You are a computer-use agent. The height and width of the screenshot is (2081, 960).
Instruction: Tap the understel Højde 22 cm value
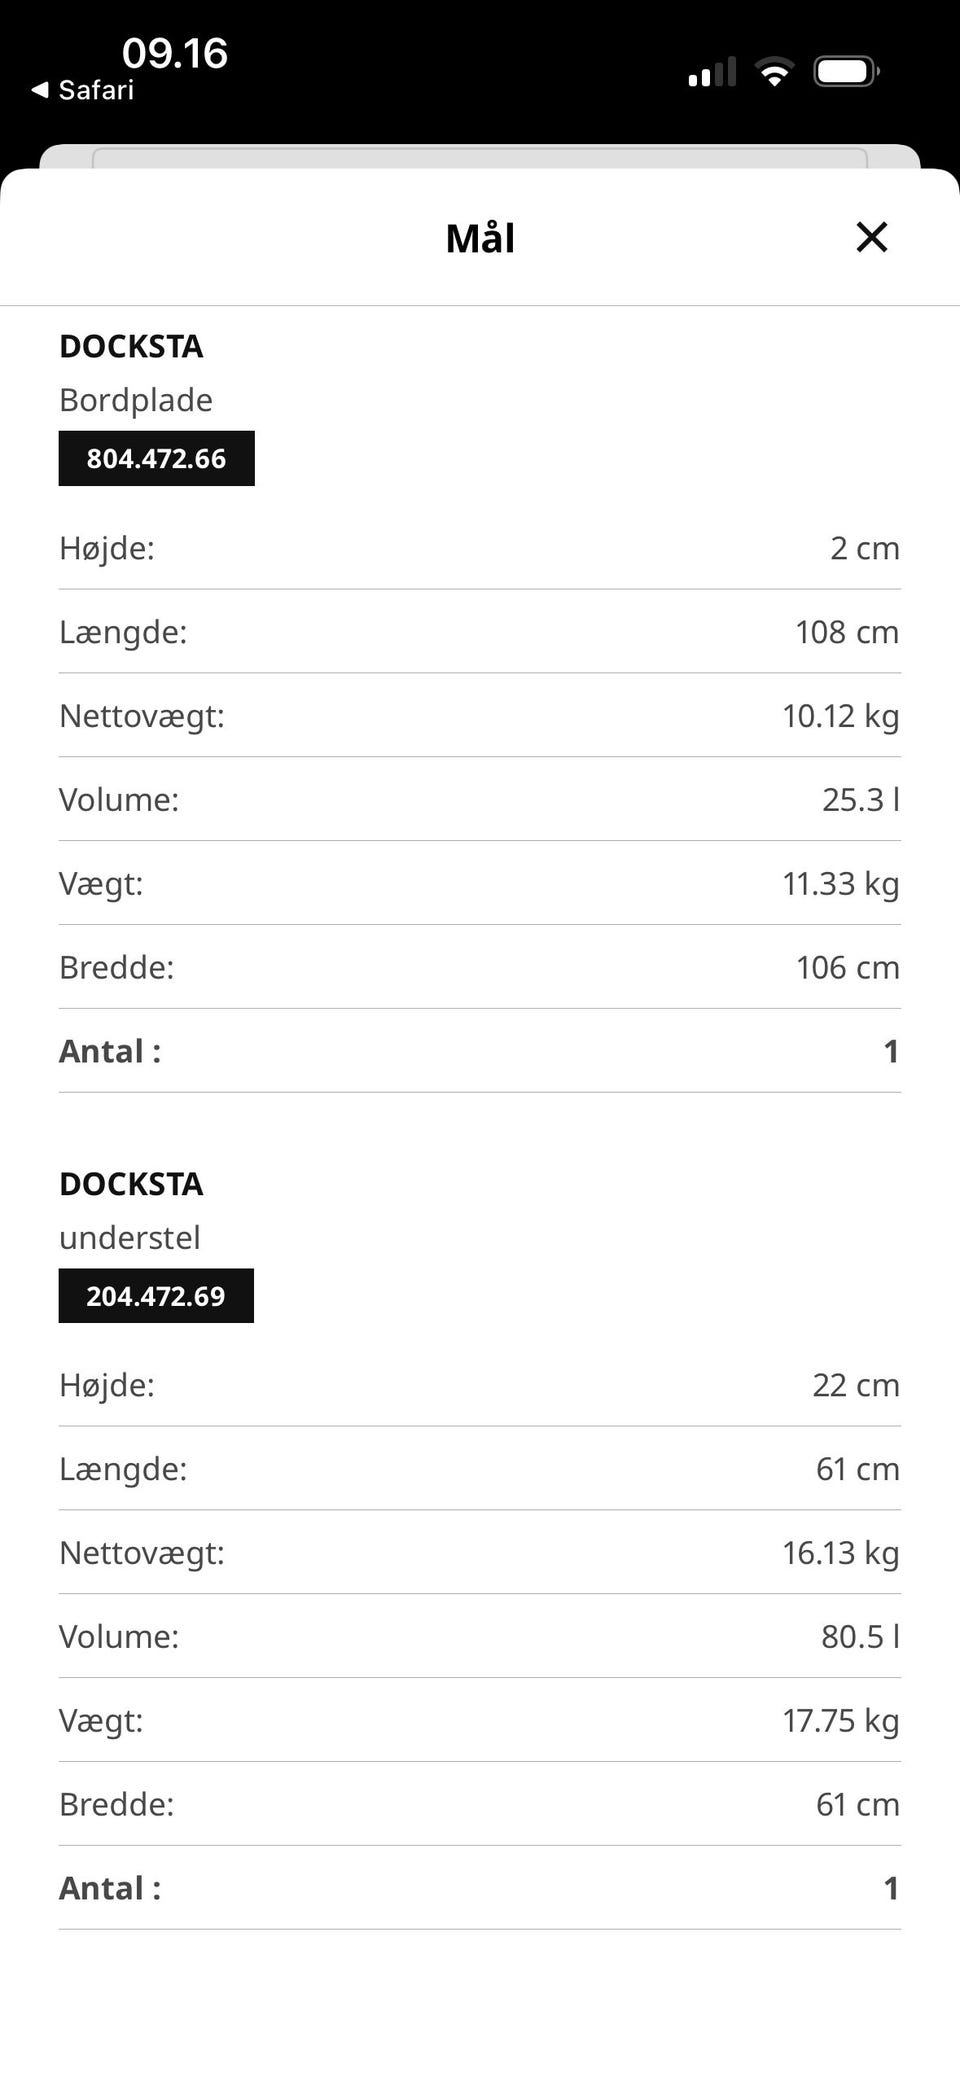[855, 1385]
